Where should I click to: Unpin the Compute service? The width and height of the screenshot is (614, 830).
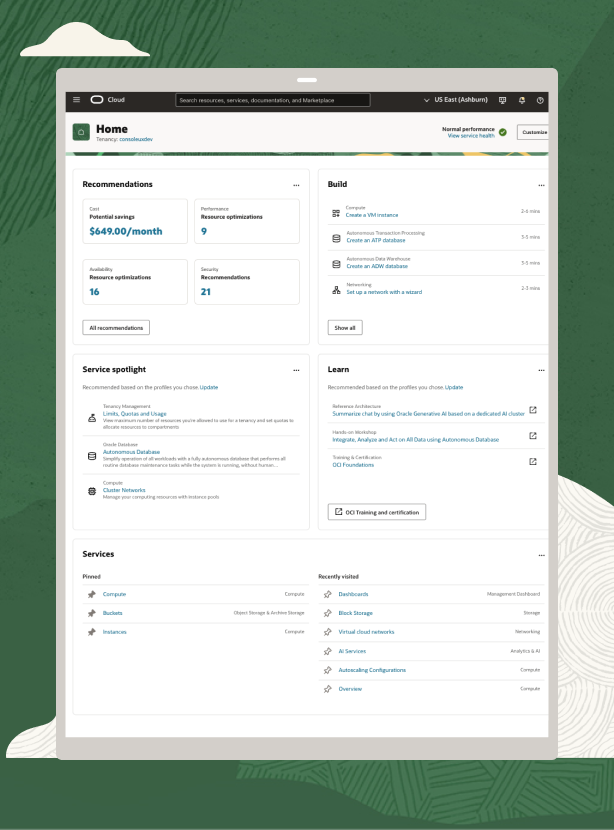point(92,594)
